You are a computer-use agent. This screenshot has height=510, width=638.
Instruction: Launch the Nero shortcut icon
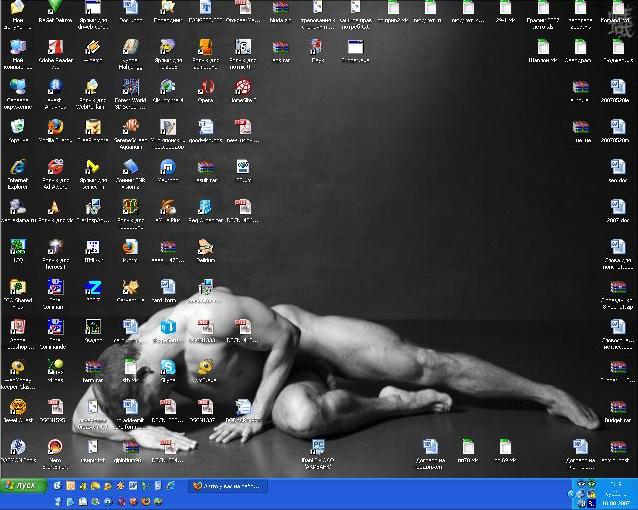pyautogui.click(x=56, y=447)
